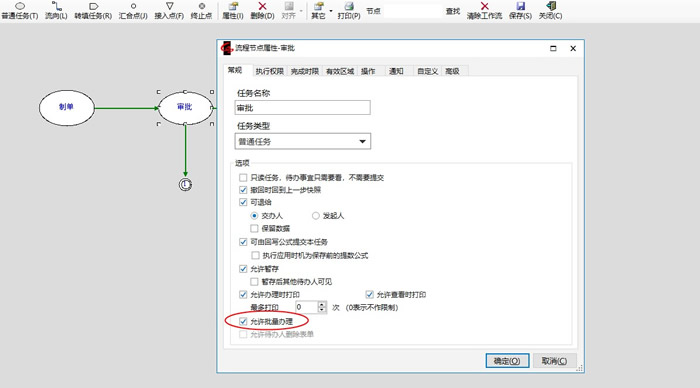Expand the 其它 dropdown arrow
Viewport: 700px width, 388px height.
331,11
